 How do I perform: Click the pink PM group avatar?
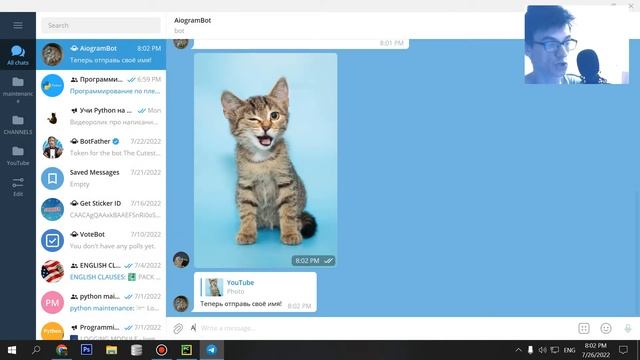(52, 302)
